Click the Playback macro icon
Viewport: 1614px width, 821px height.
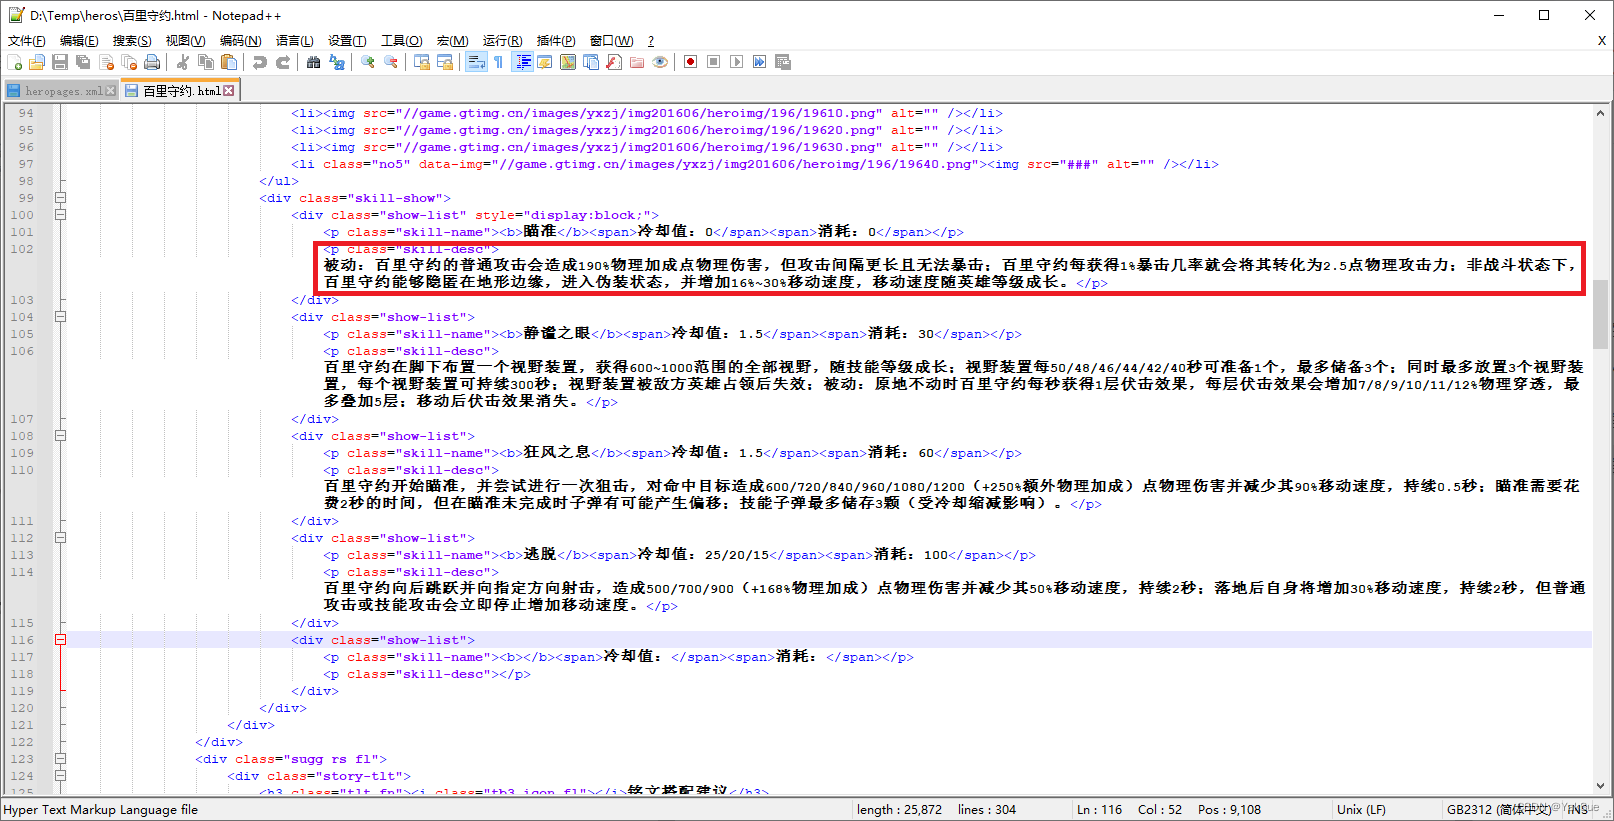[736, 62]
